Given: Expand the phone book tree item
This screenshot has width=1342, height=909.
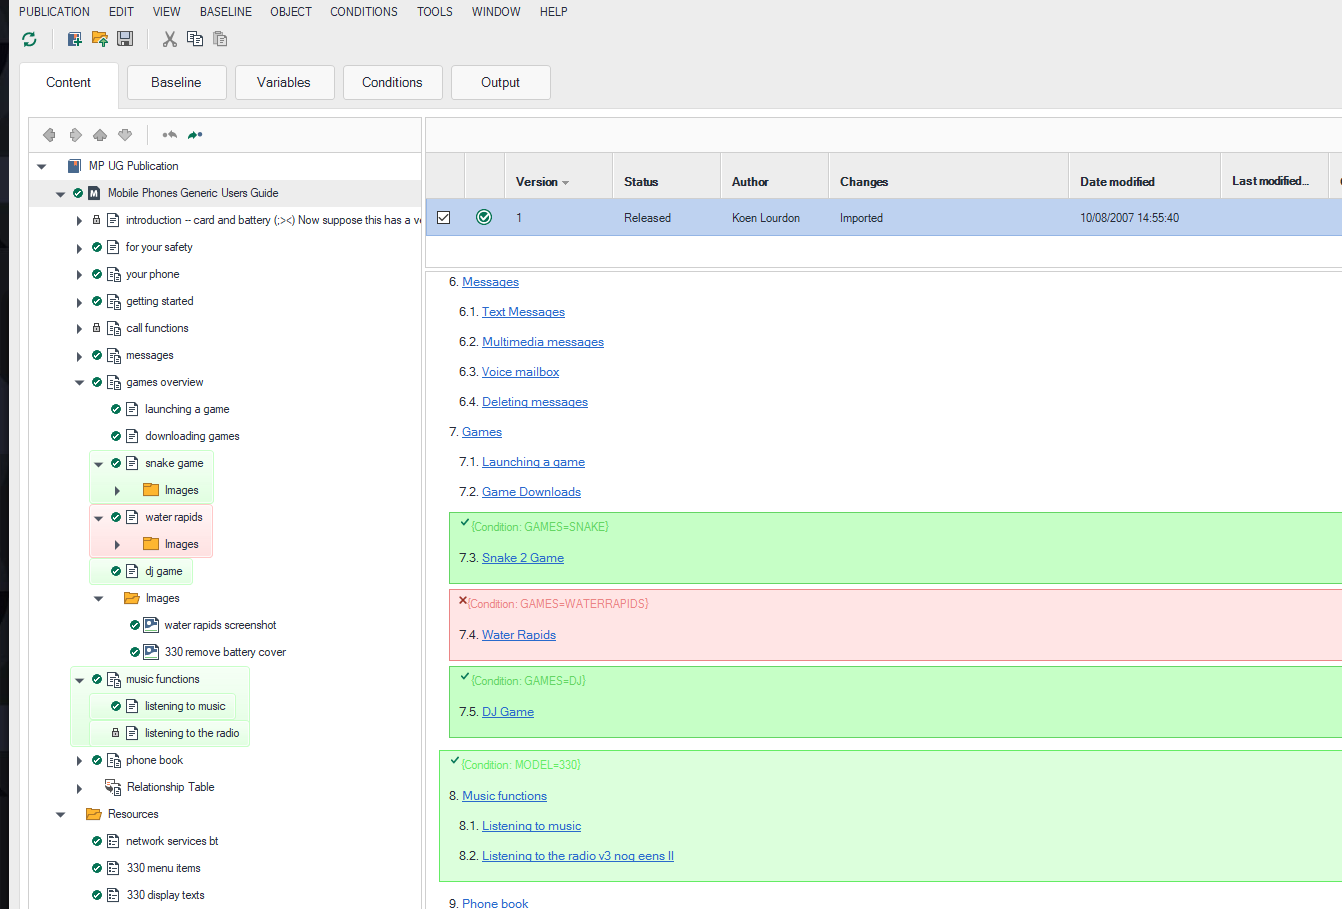Looking at the screenshot, I should 80,760.
